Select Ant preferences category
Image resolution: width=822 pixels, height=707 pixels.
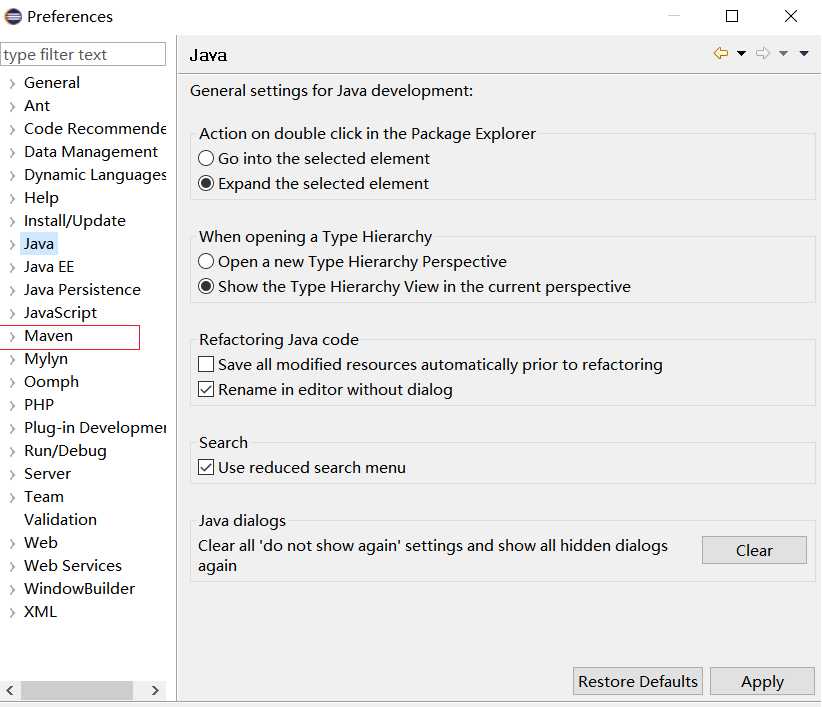tap(37, 105)
